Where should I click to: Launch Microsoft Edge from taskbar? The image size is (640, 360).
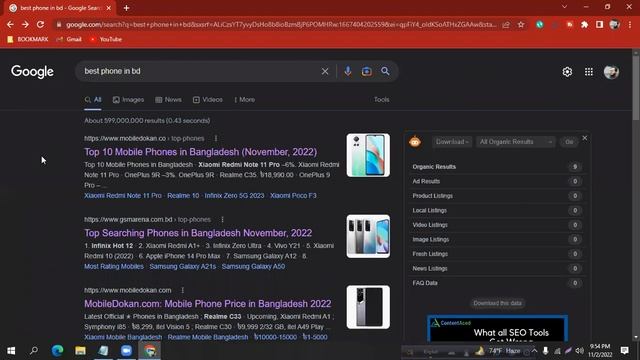click(x=58, y=351)
